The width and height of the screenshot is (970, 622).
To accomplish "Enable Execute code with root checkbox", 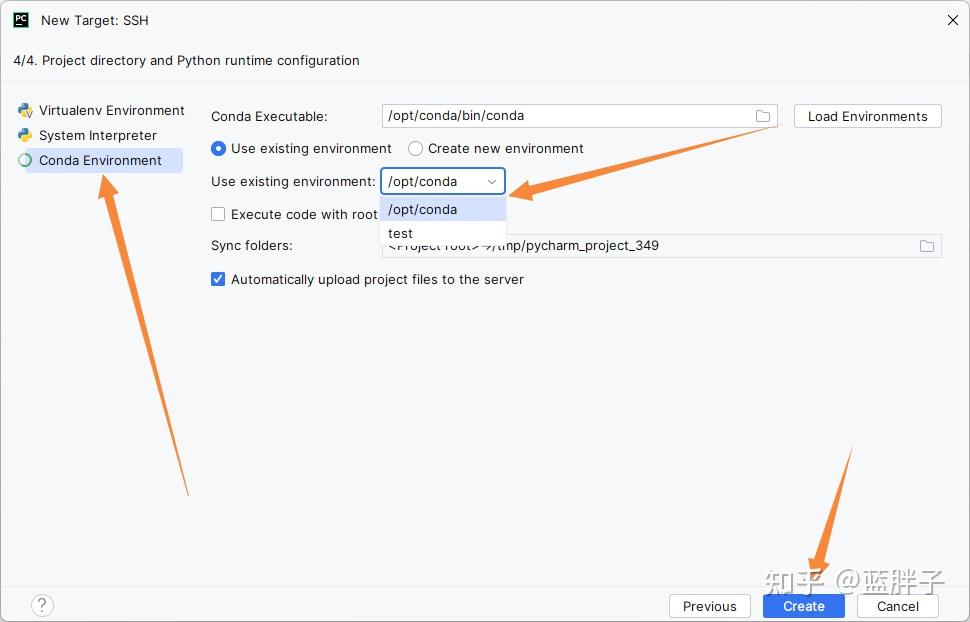I will point(218,214).
